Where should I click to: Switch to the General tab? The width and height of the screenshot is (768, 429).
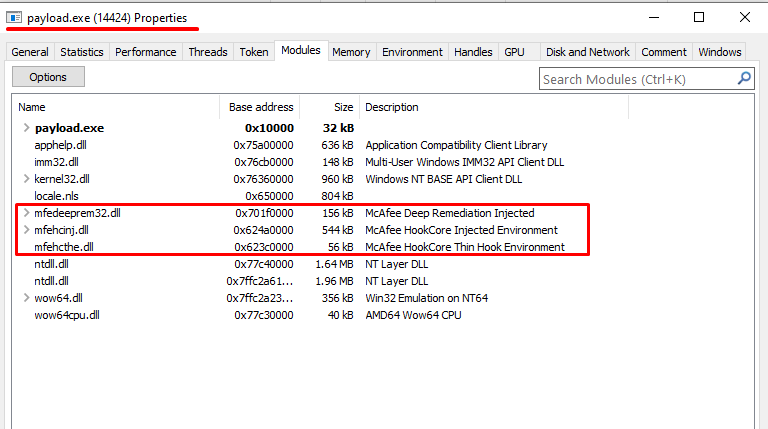tap(30, 52)
